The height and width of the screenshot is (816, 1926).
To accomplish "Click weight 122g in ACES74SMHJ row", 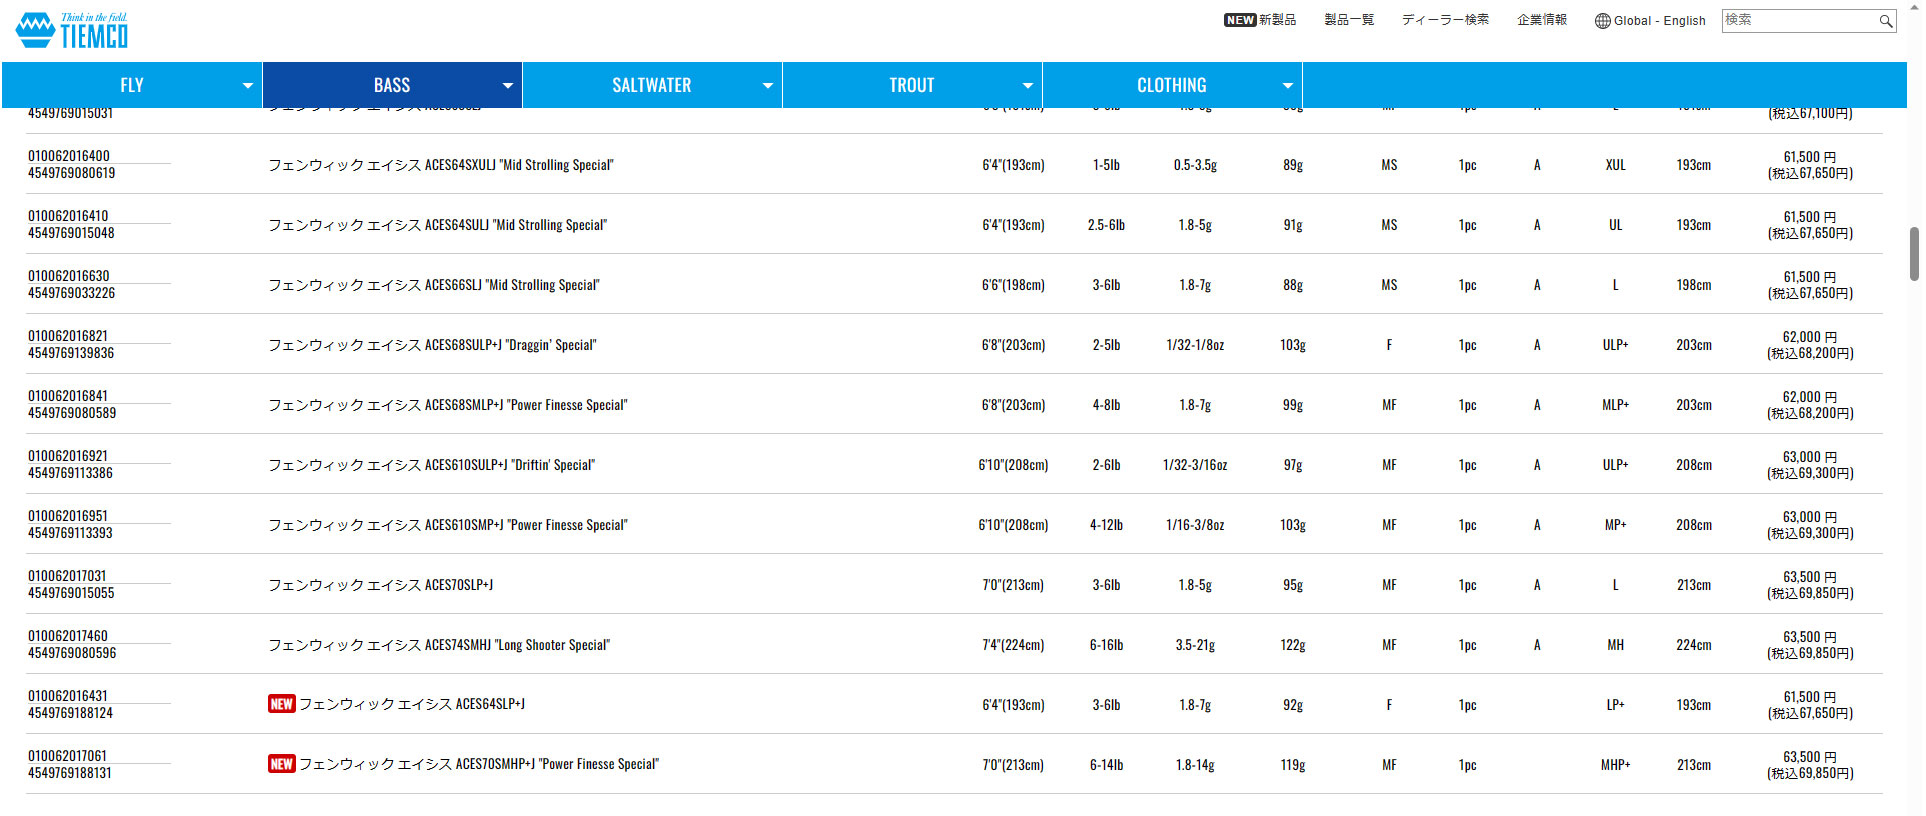I will click(1293, 645).
